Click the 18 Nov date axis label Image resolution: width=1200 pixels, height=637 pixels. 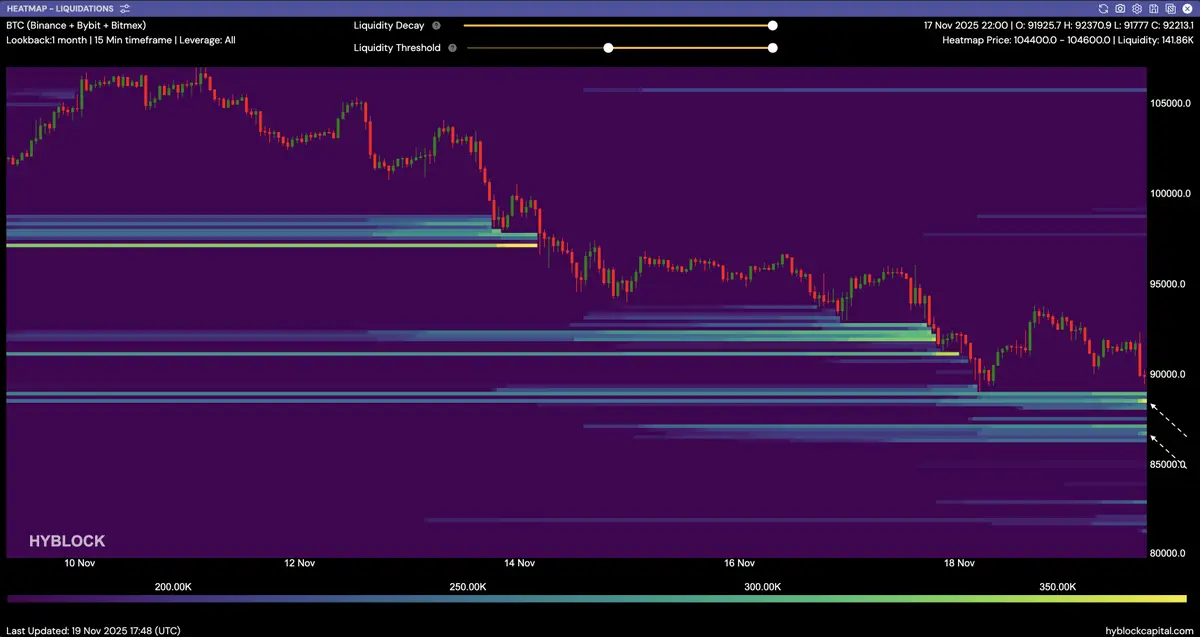[959, 563]
